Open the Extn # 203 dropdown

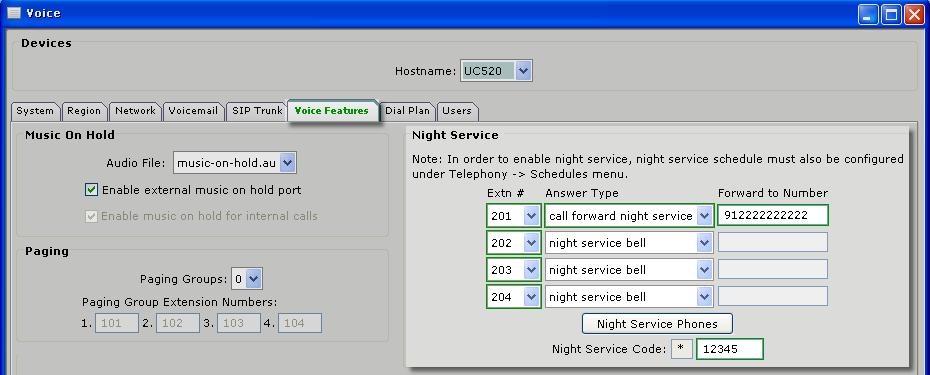click(x=514, y=270)
